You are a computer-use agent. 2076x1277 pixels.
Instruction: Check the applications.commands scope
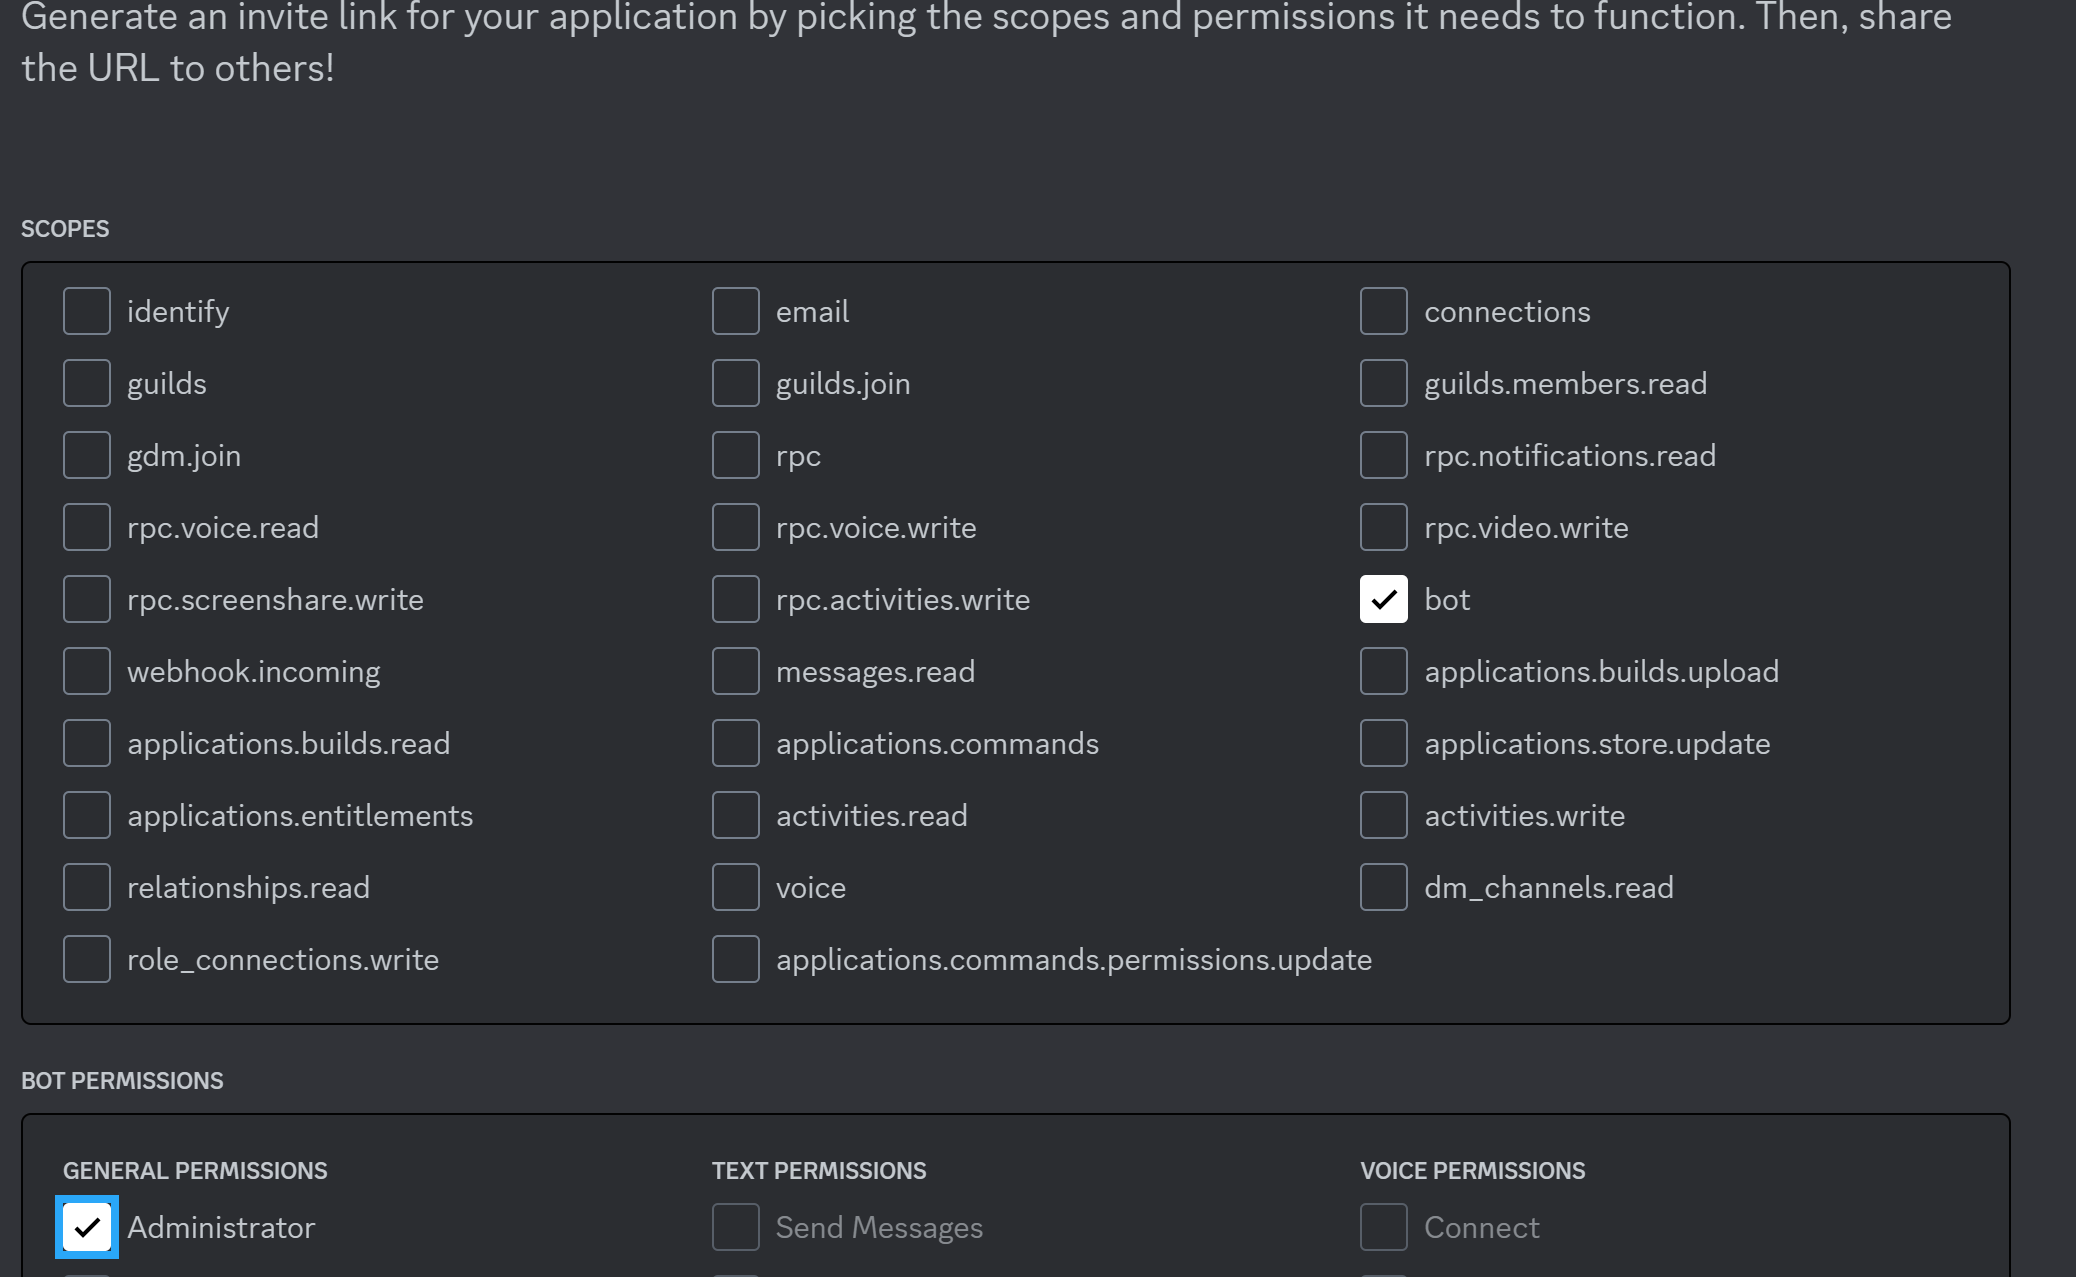(x=735, y=743)
